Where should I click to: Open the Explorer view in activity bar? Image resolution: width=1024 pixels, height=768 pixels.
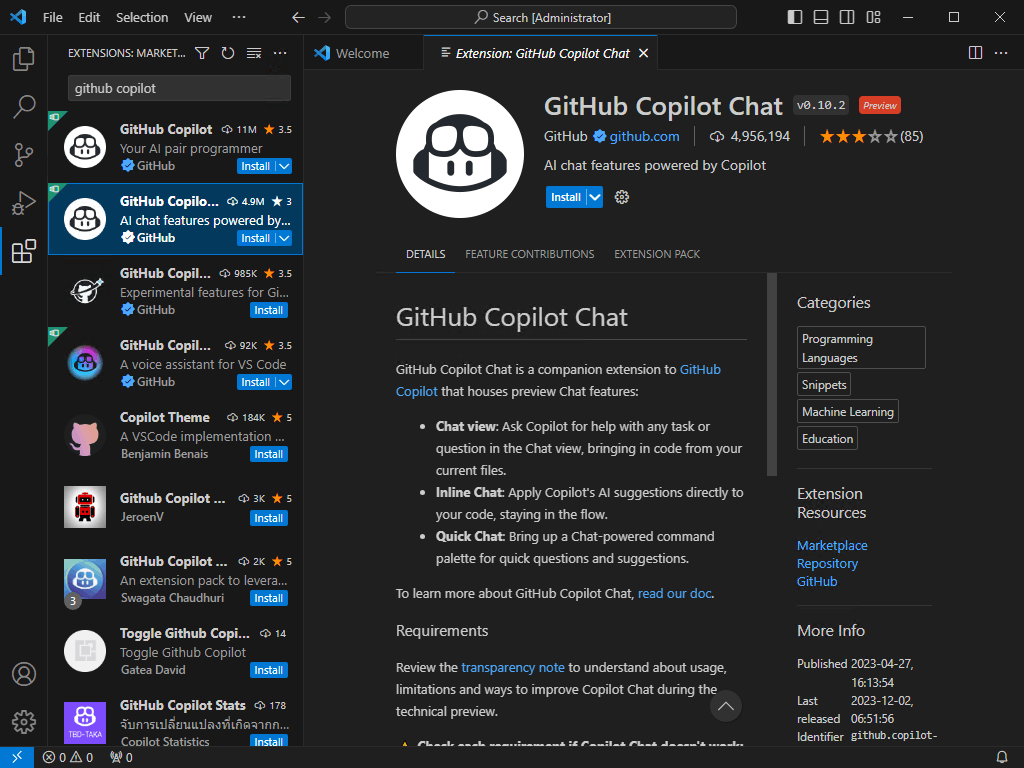[x=24, y=59]
